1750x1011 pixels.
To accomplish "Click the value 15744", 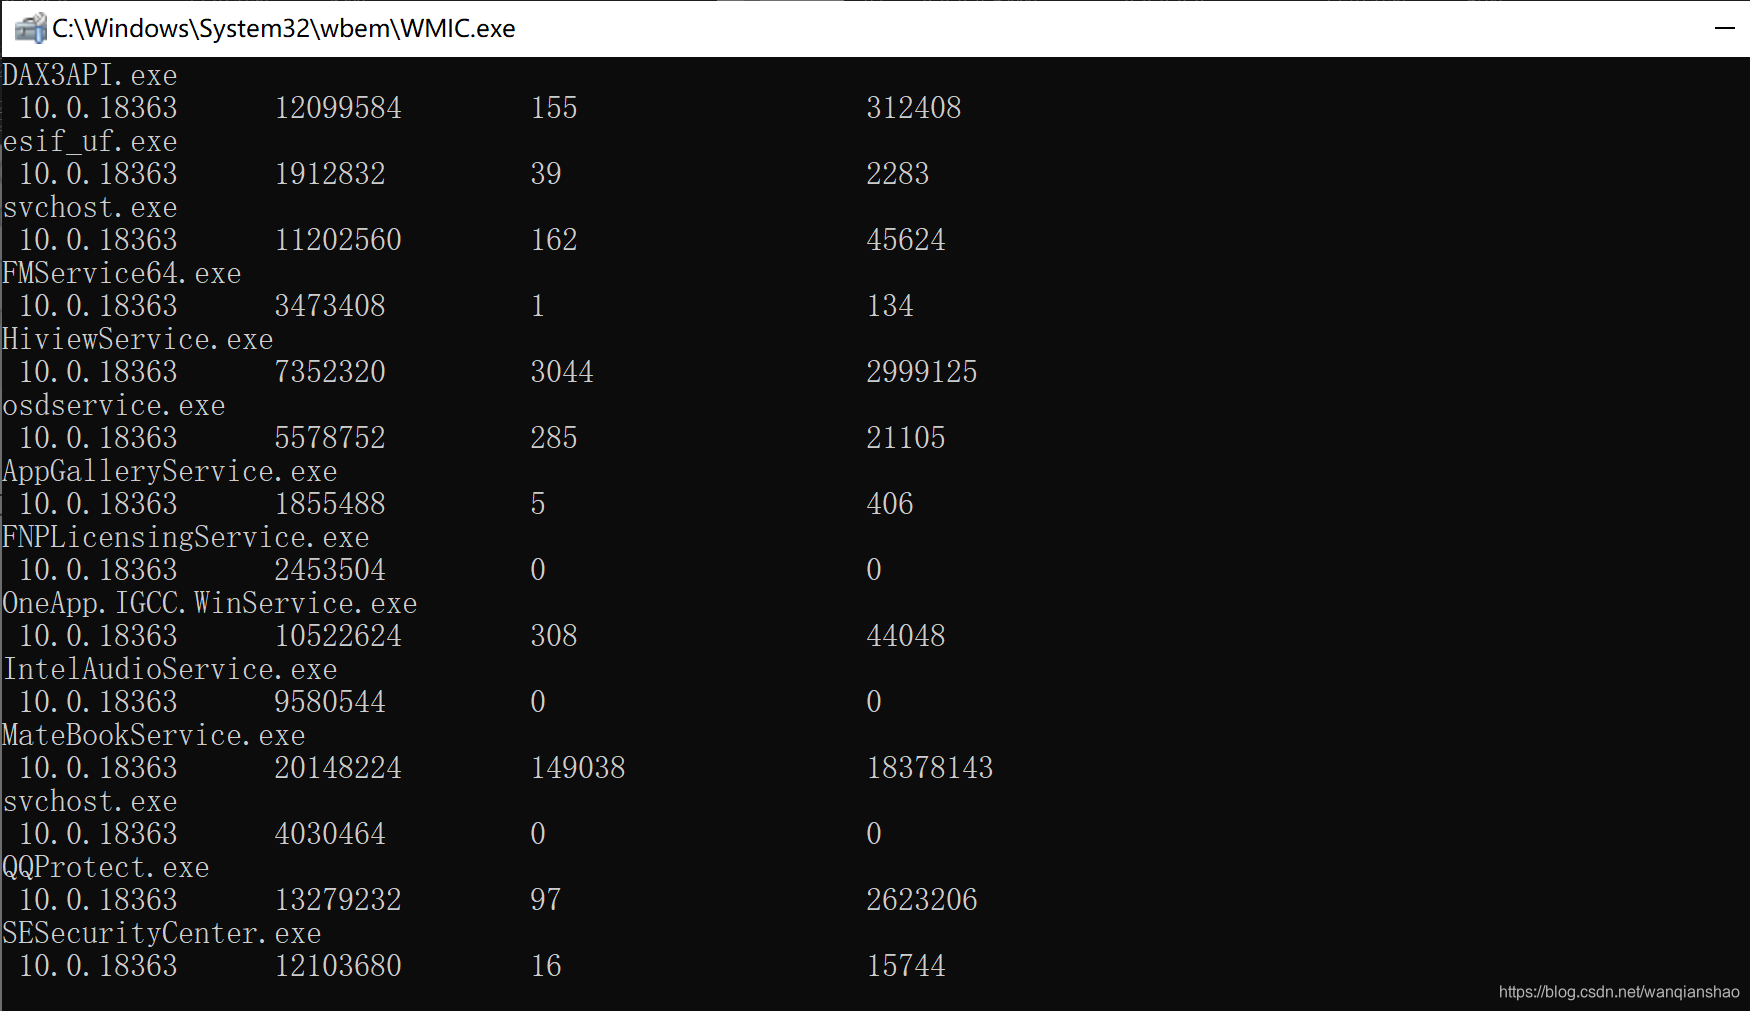I will click(906, 966).
